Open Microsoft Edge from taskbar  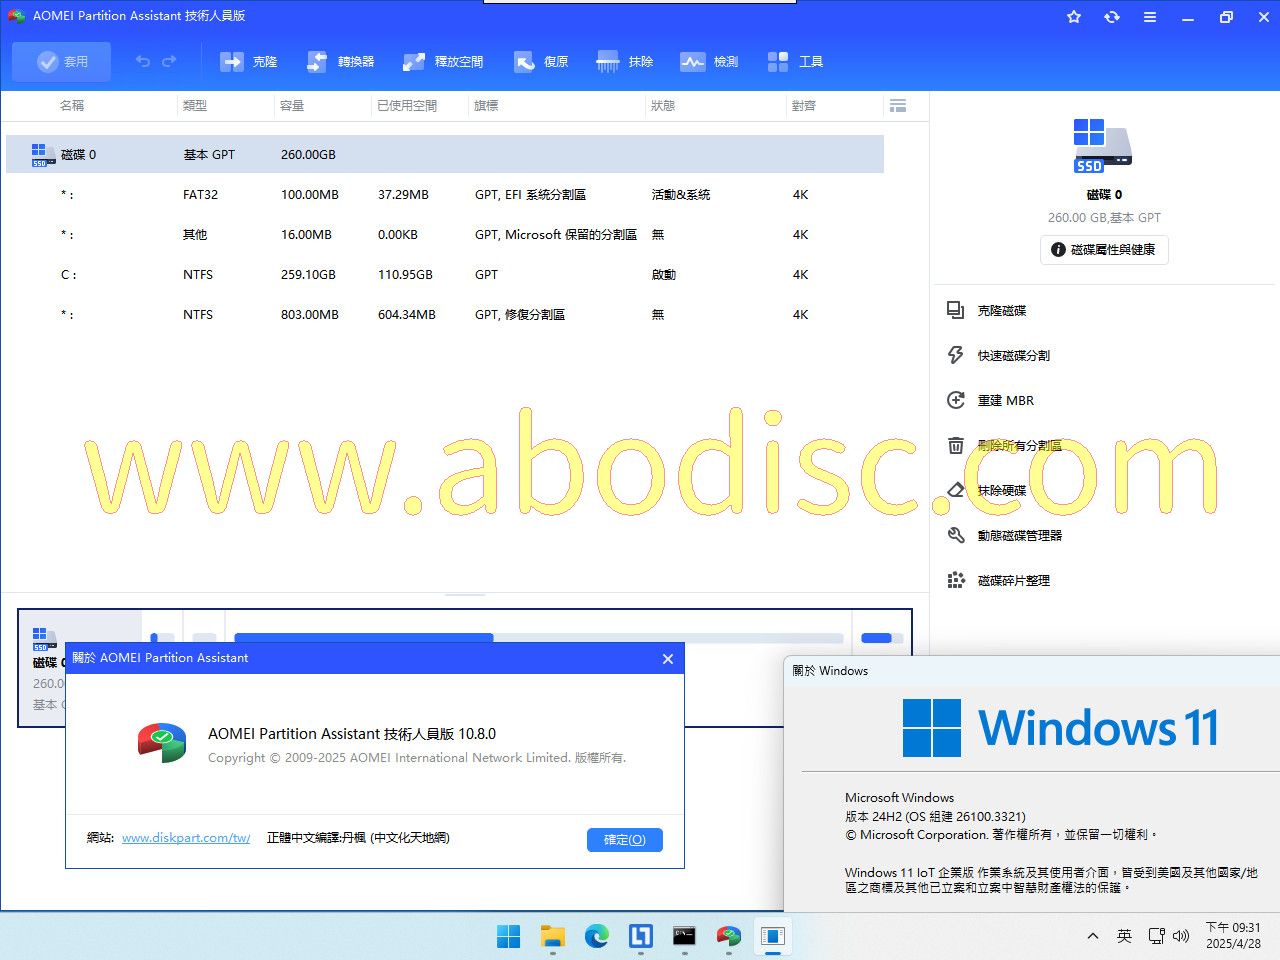coord(597,937)
